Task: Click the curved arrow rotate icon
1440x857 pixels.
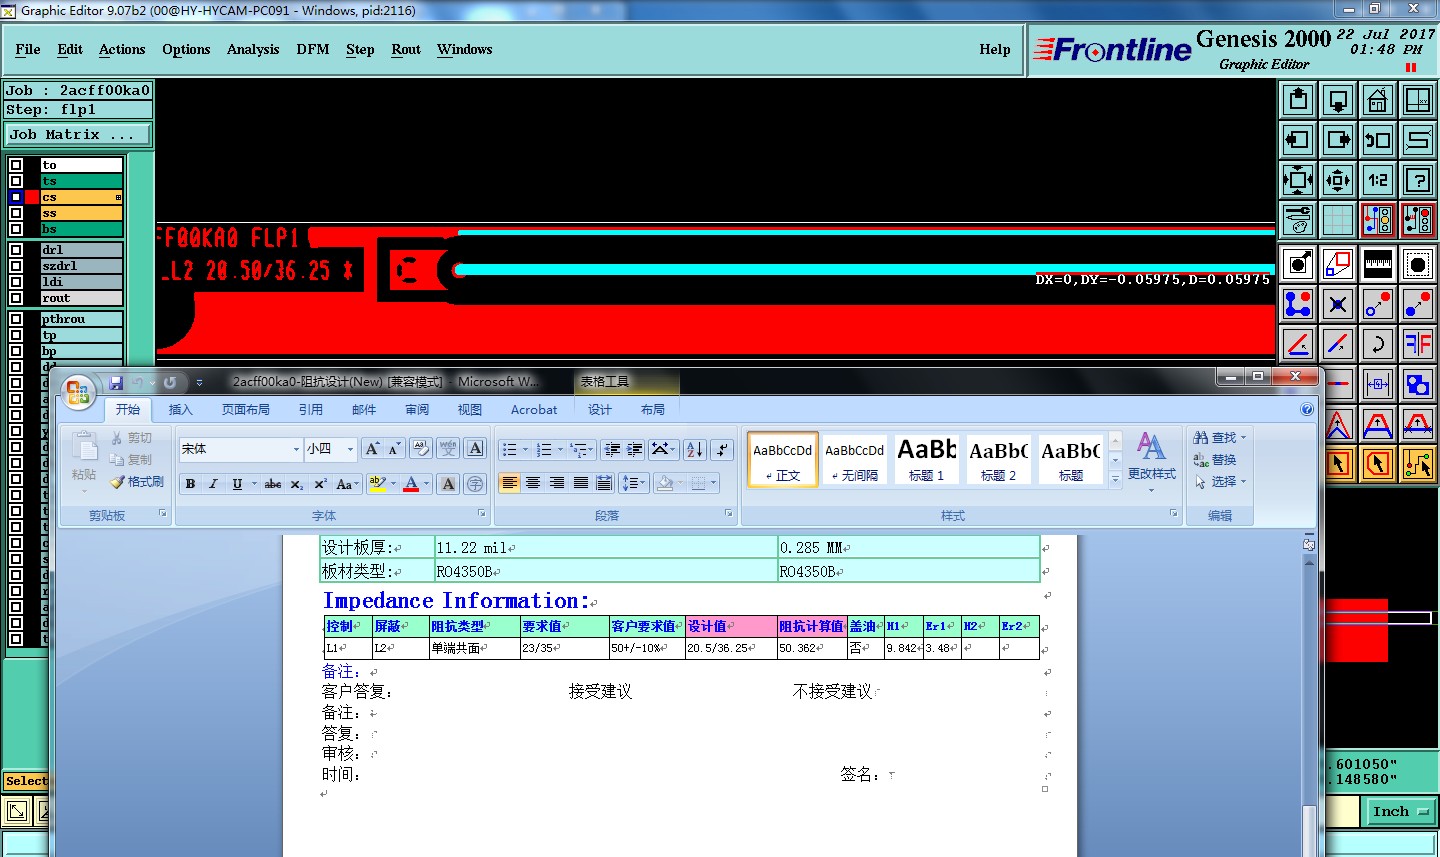Action: tap(1378, 344)
